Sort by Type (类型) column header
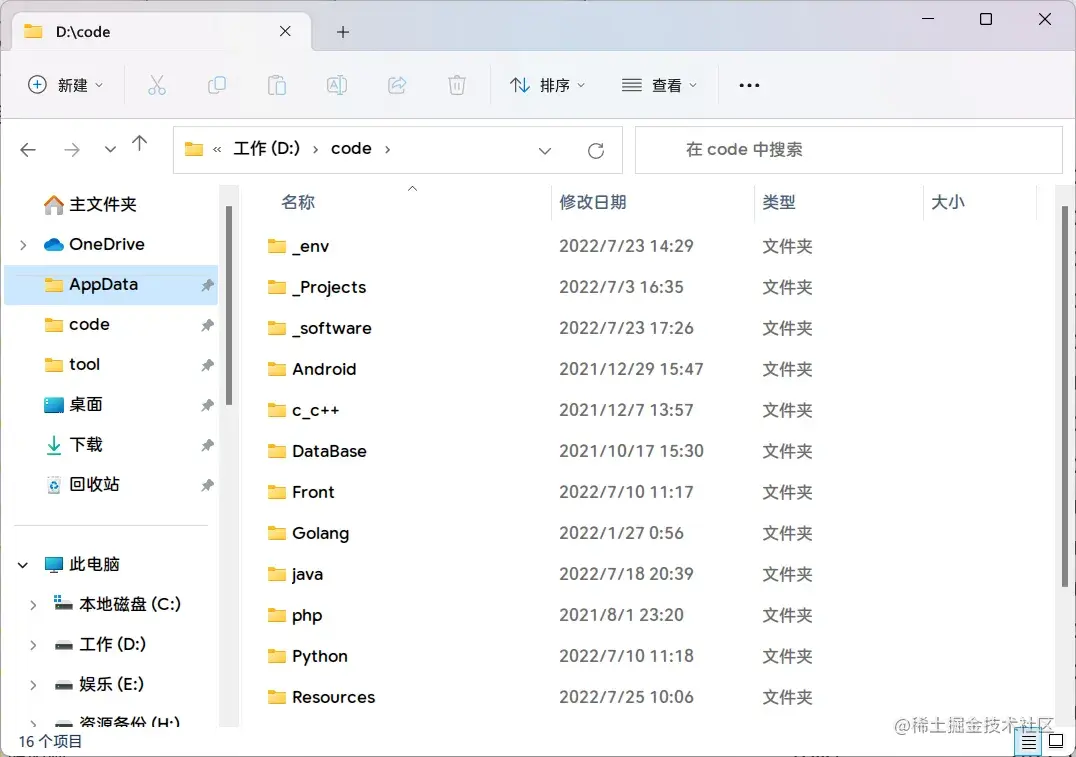The width and height of the screenshot is (1076, 757). tap(779, 202)
